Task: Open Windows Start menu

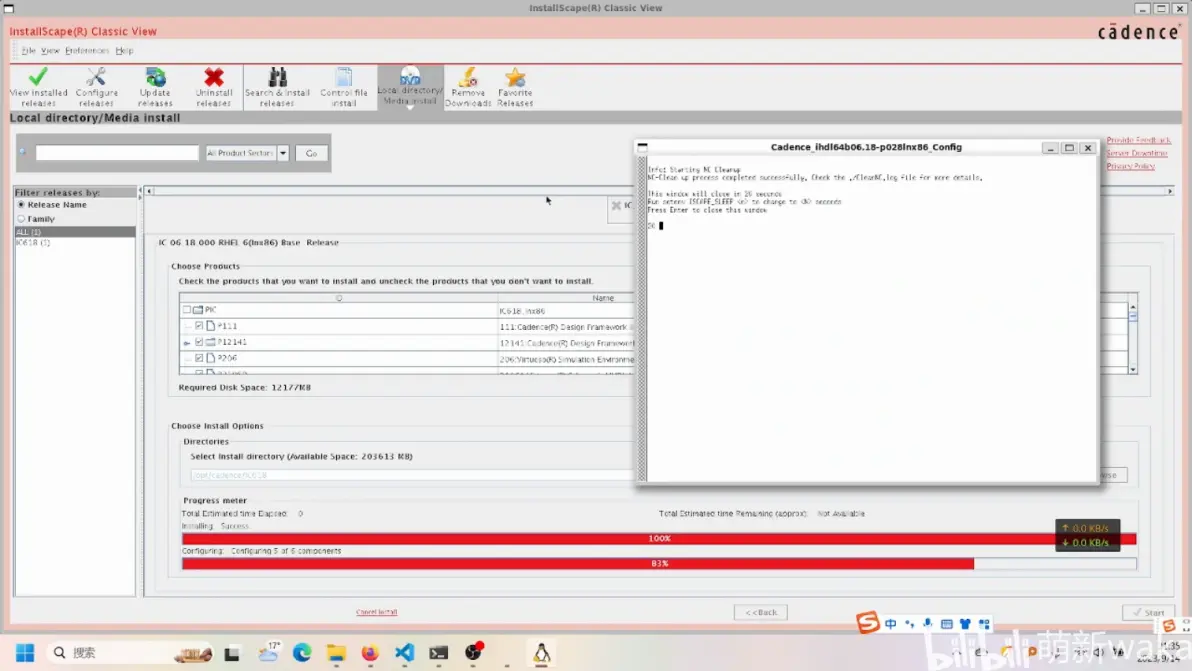Action: (x=25, y=653)
